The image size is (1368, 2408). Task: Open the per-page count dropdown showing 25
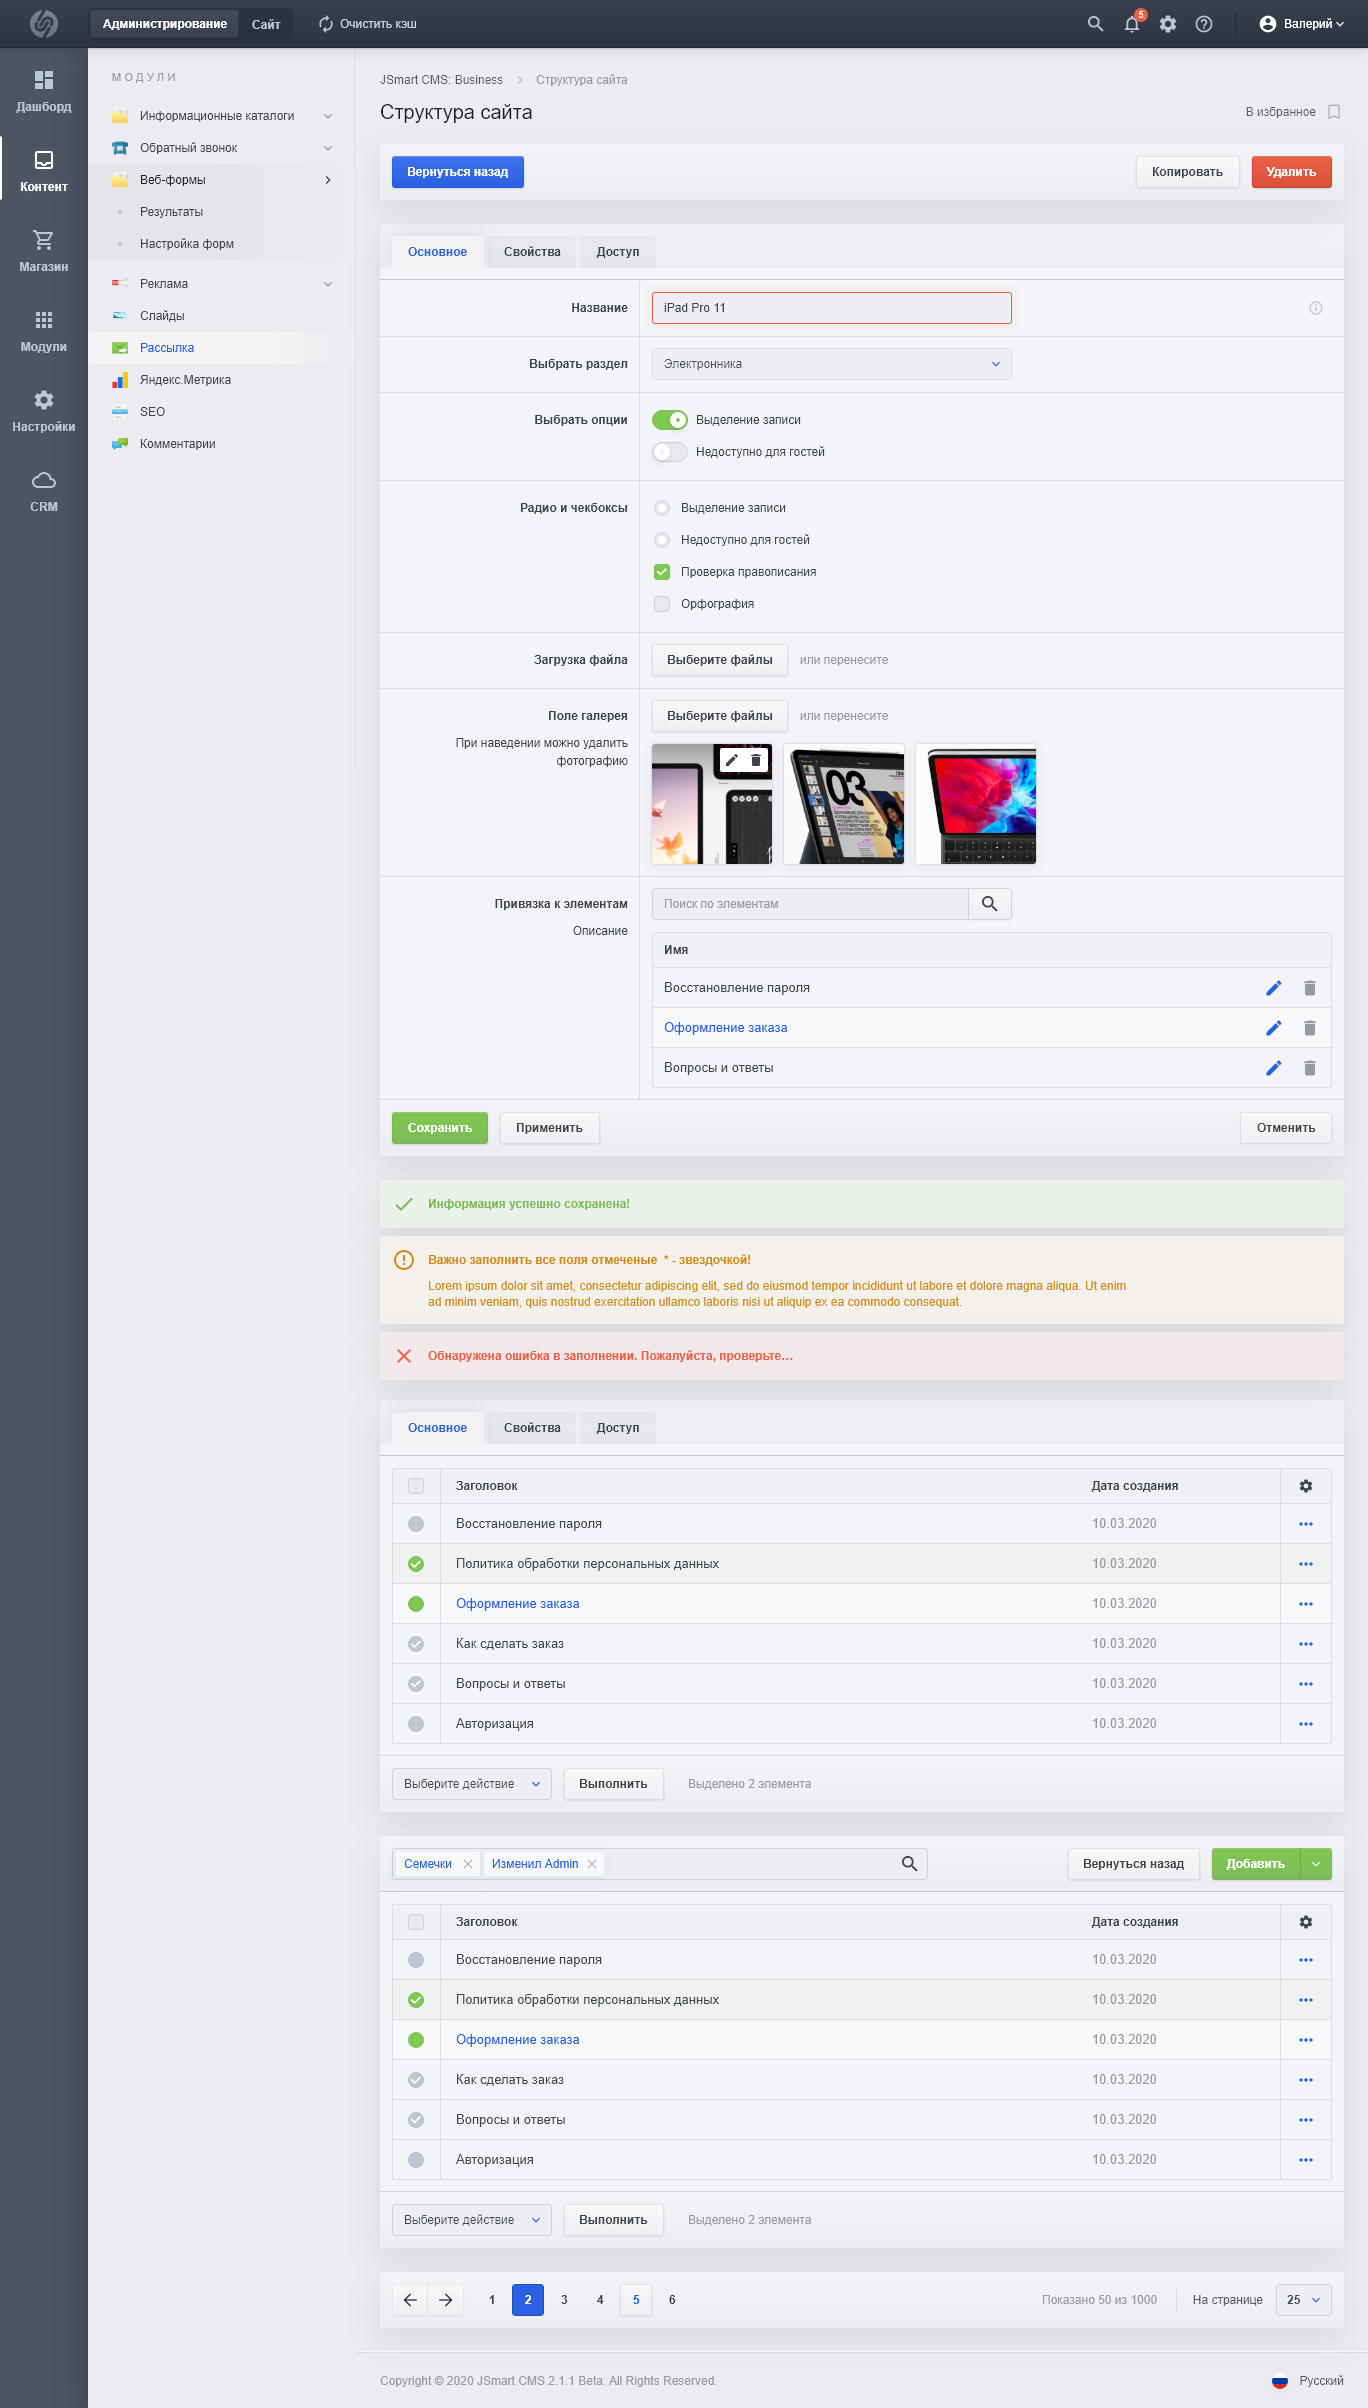click(1303, 2300)
